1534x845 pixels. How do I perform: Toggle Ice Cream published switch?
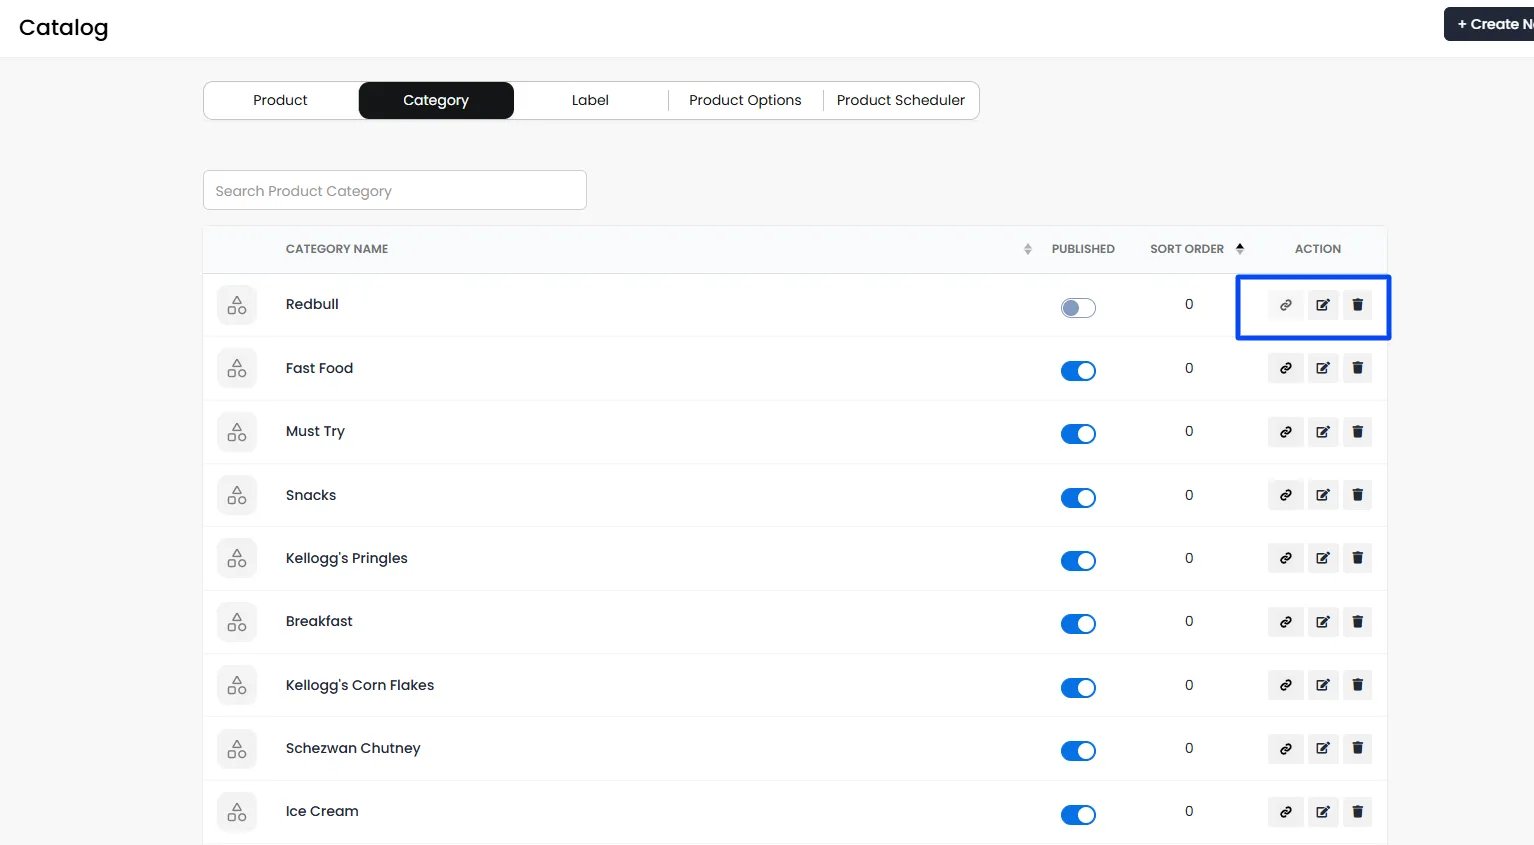(1078, 815)
